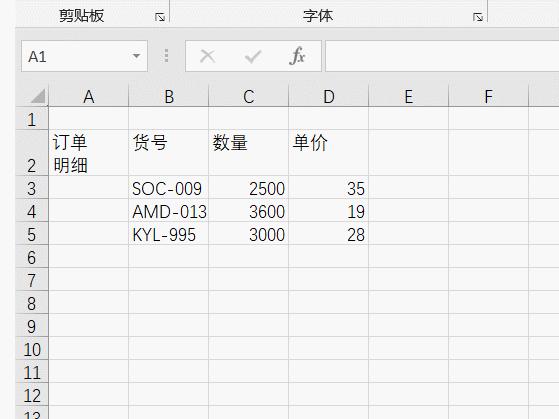Select column D header
This screenshot has width=559, height=419.
point(329,96)
